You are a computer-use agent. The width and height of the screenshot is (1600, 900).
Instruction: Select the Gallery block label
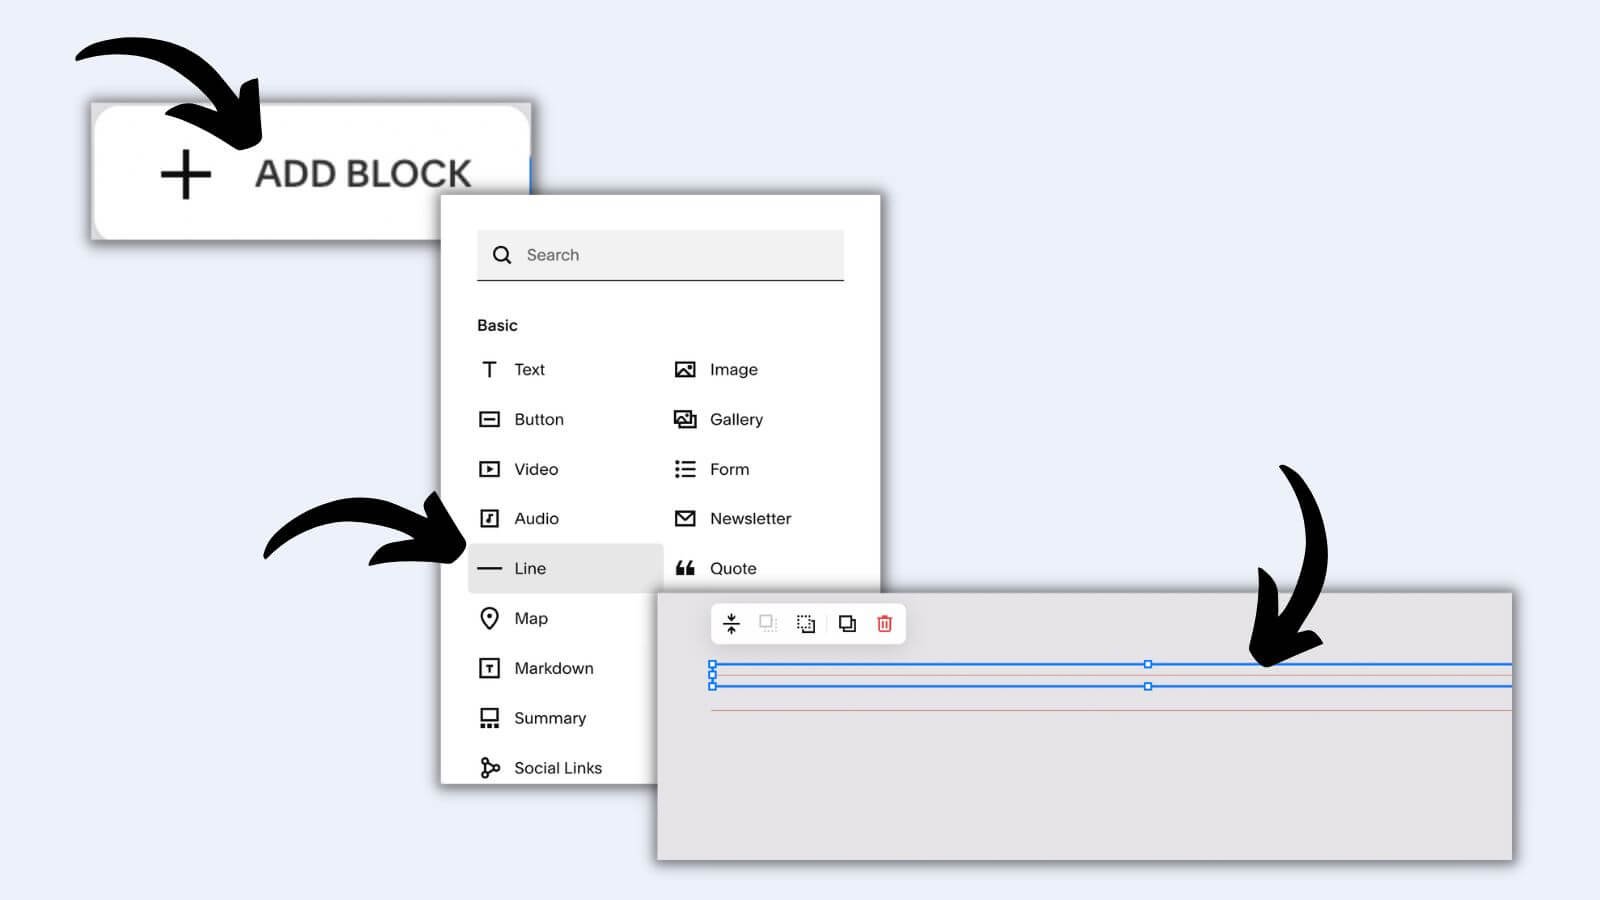736,419
